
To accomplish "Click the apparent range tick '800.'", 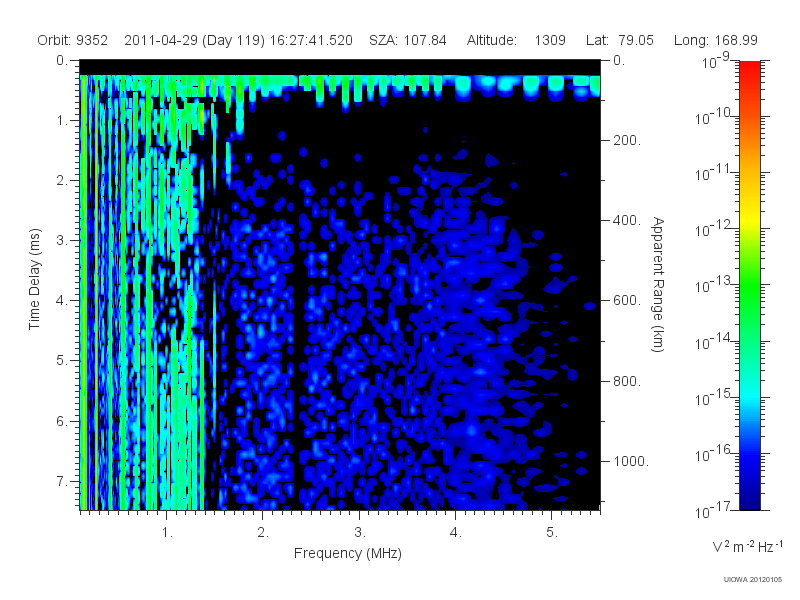I will click(627, 381).
